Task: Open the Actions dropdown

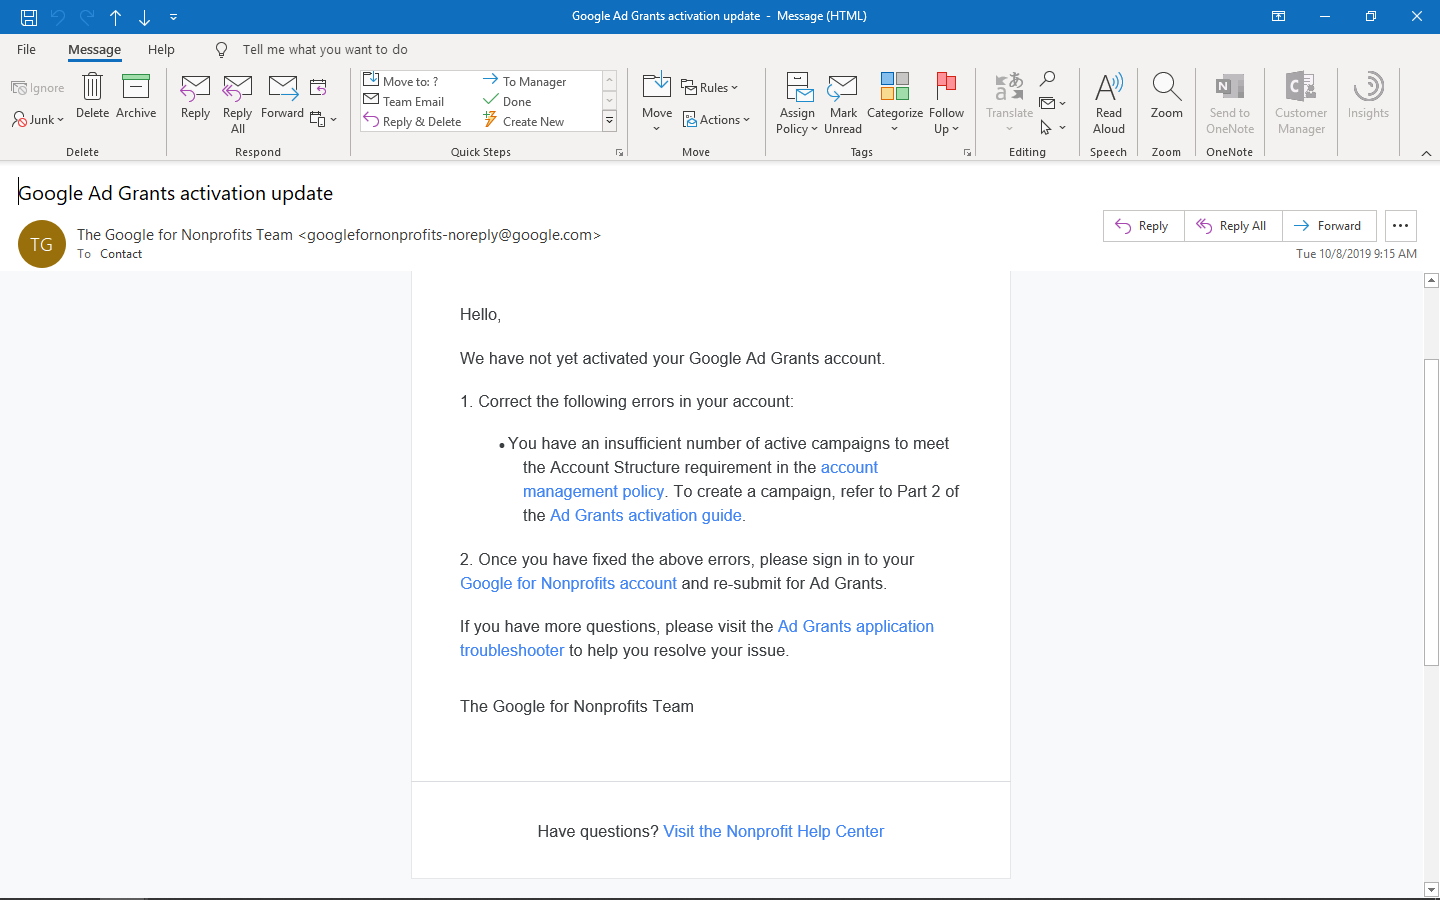Action: [716, 119]
